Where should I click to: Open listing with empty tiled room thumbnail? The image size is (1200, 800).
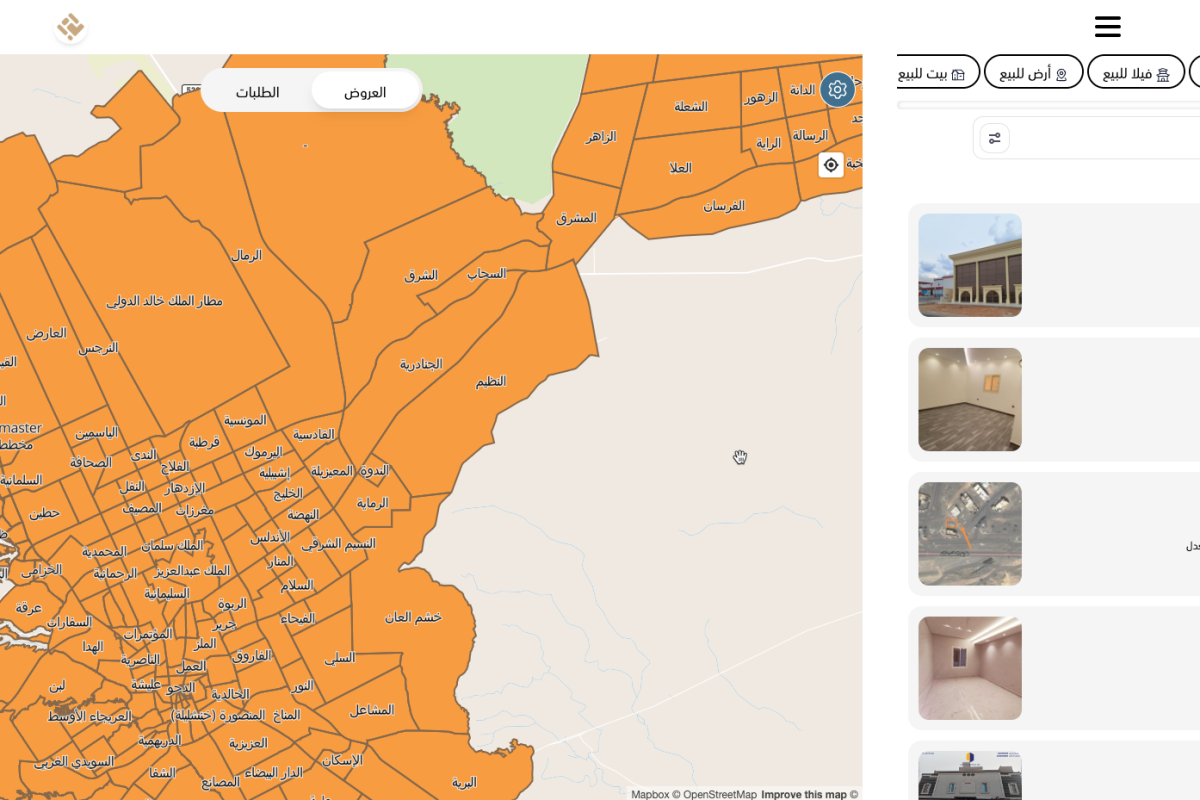(970, 399)
